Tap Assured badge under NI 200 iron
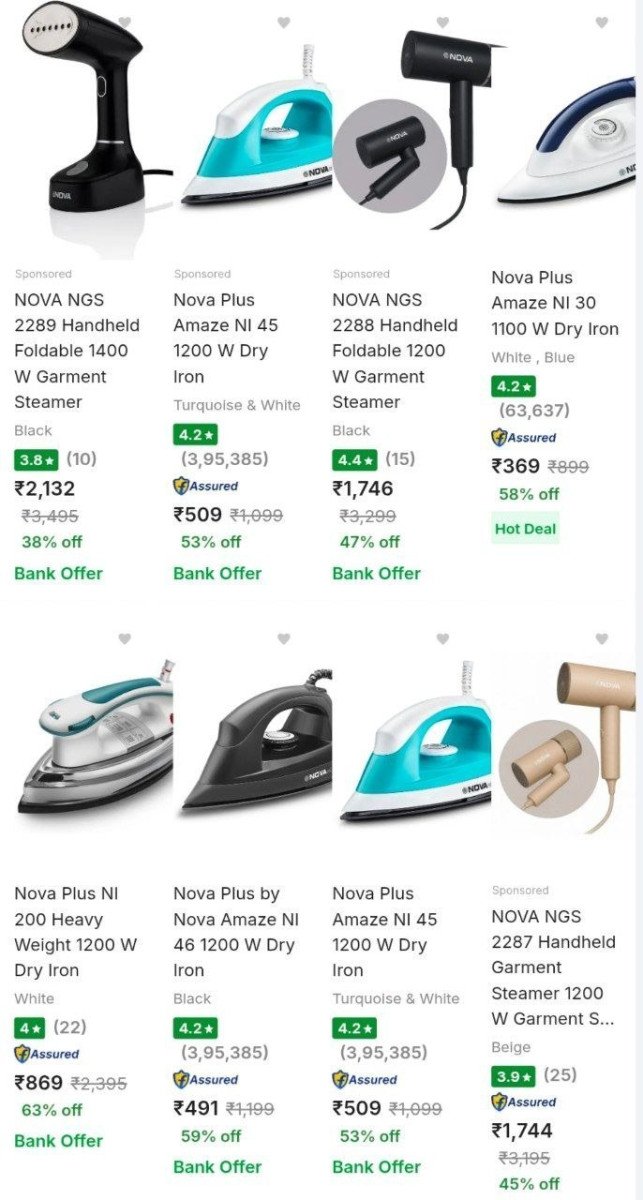This screenshot has height=1200, width=643. click(x=46, y=1053)
